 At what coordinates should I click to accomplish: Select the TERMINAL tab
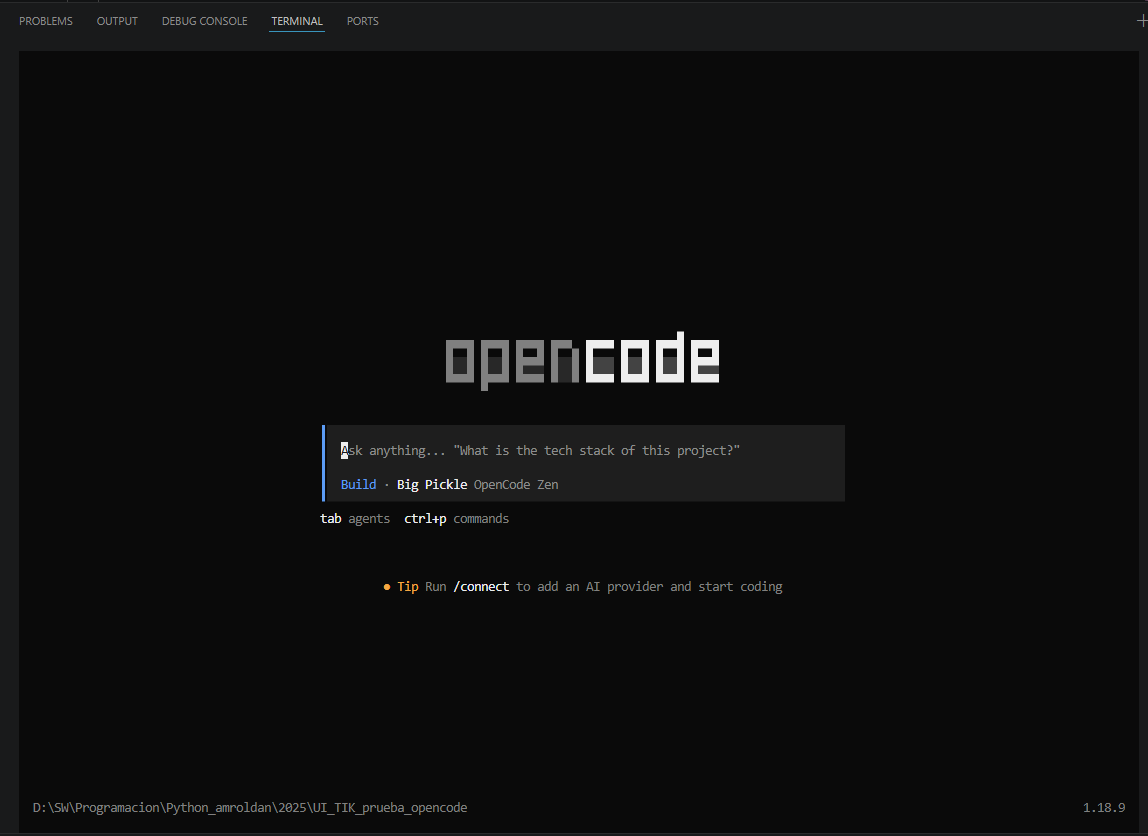tap(297, 21)
